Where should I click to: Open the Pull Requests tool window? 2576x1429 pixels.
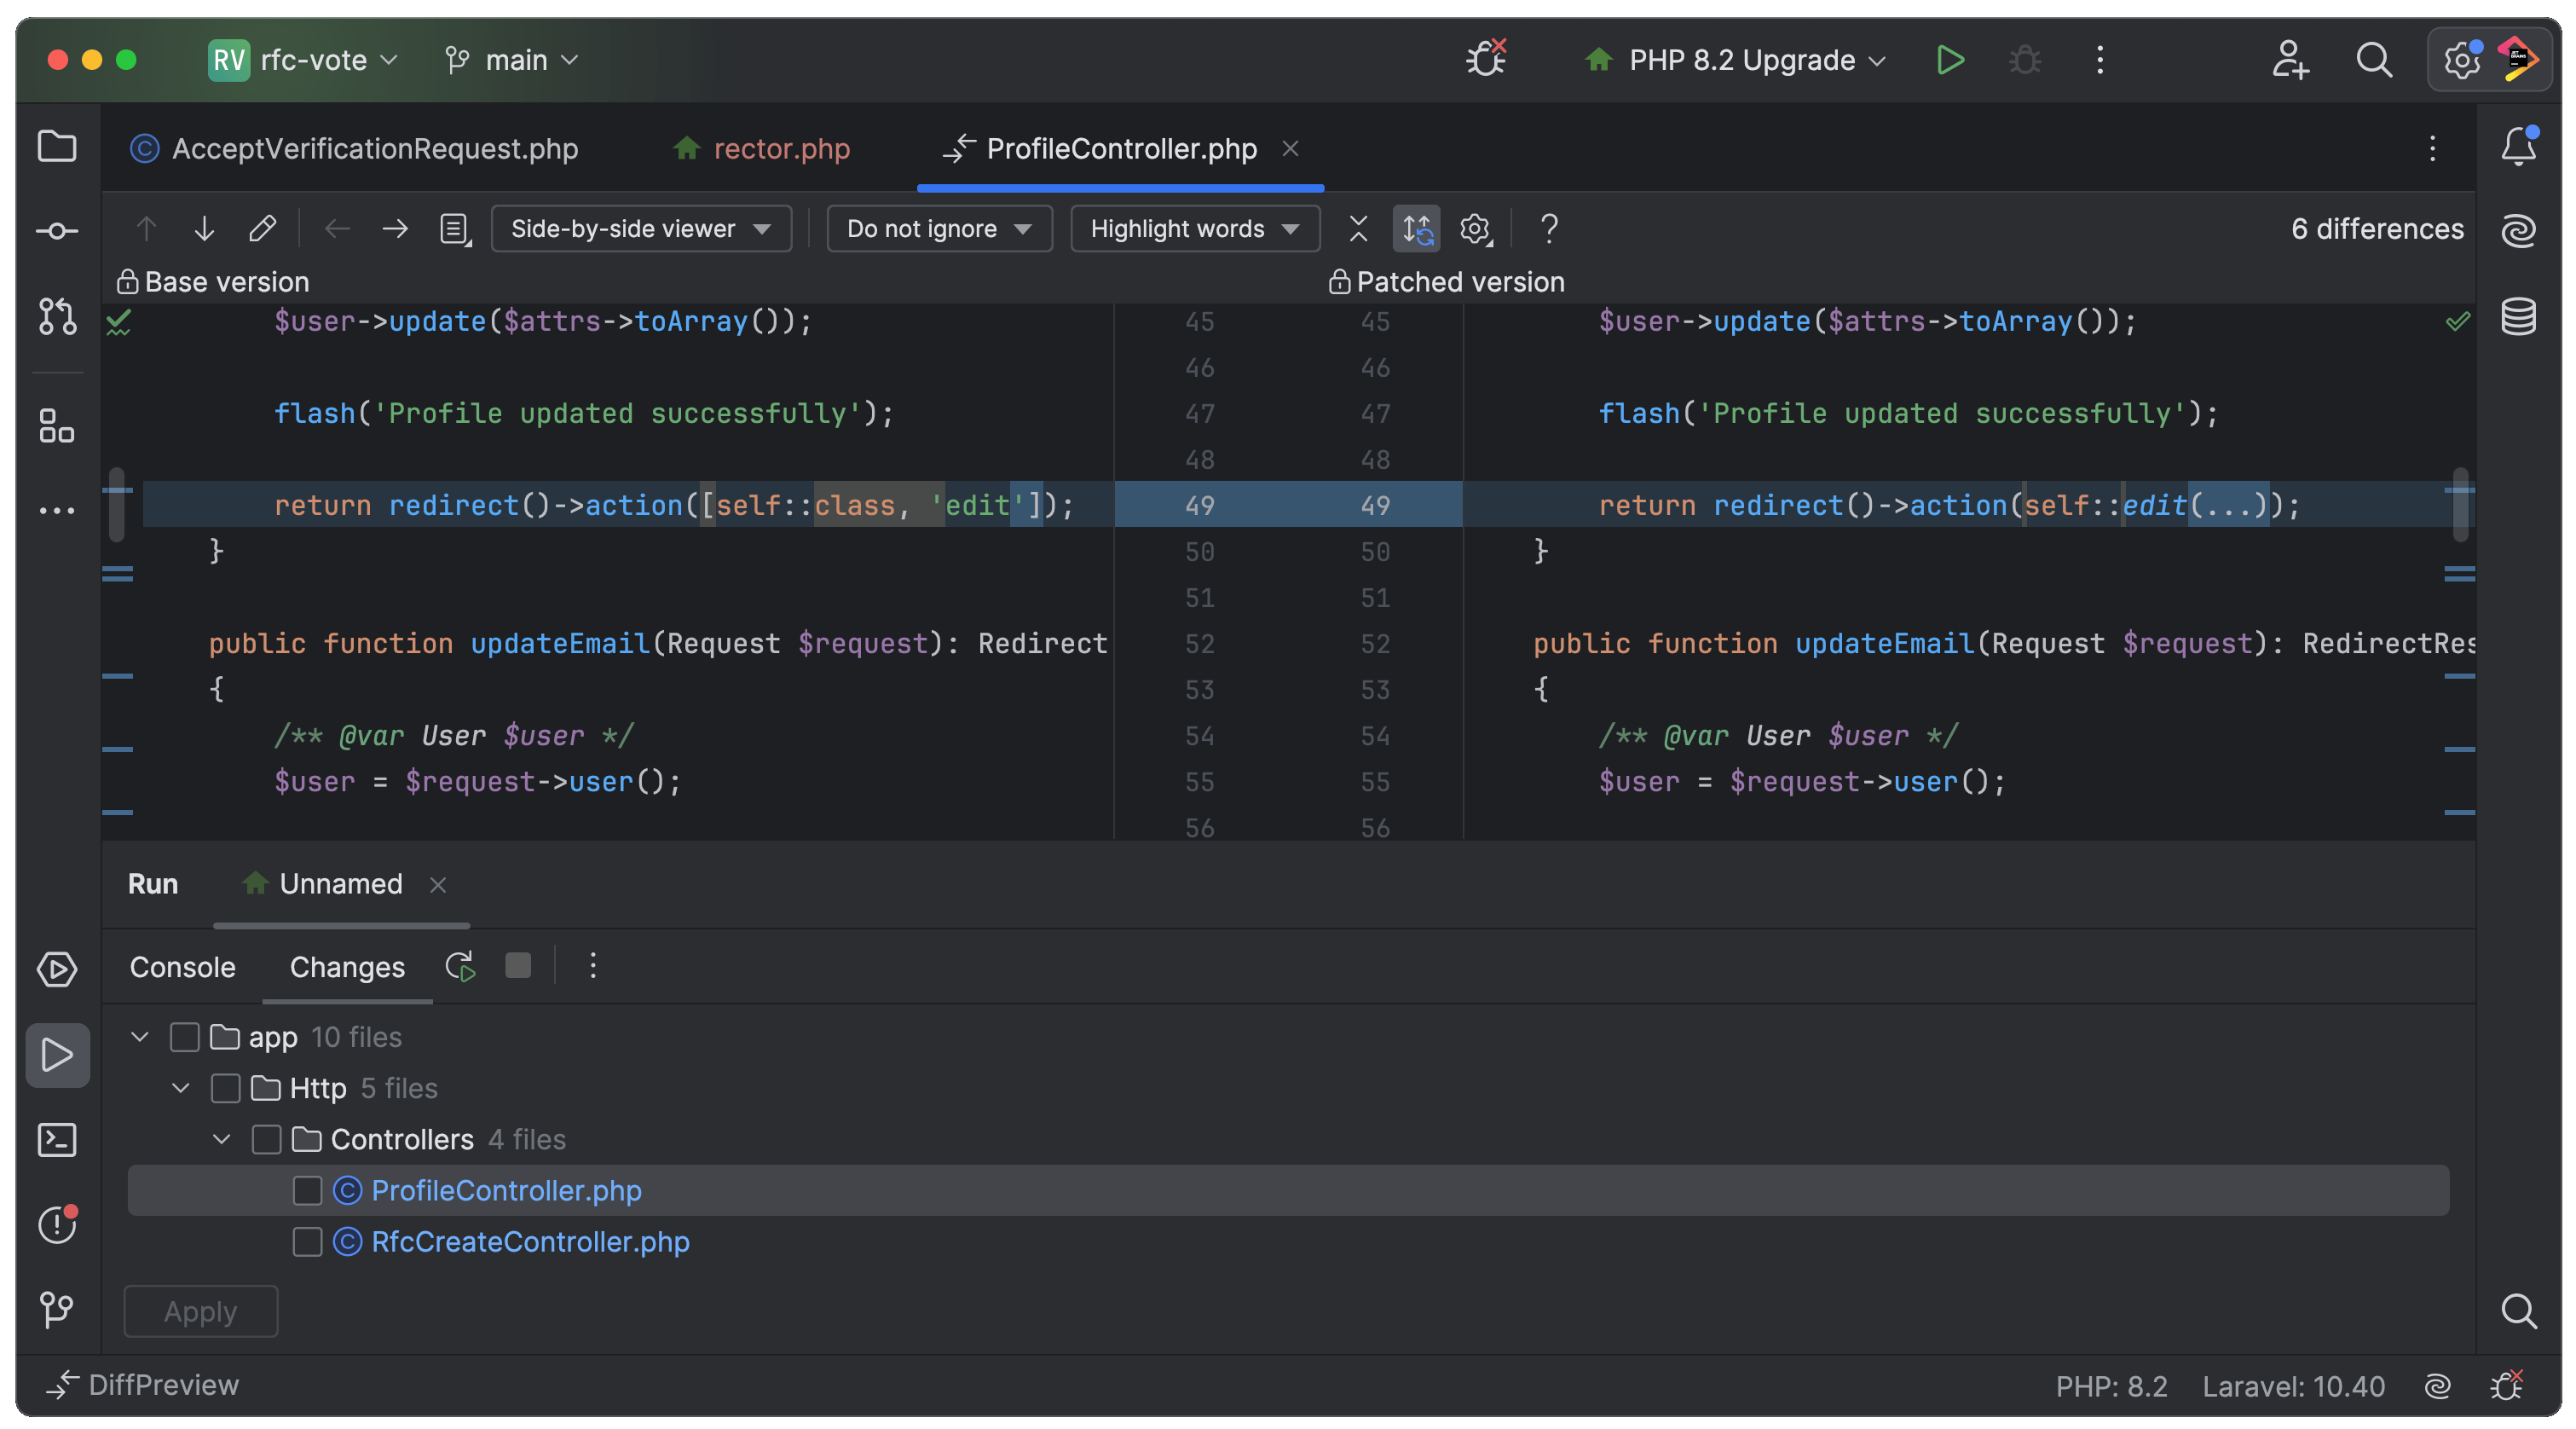pyautogui.click(x=57, y=317)
